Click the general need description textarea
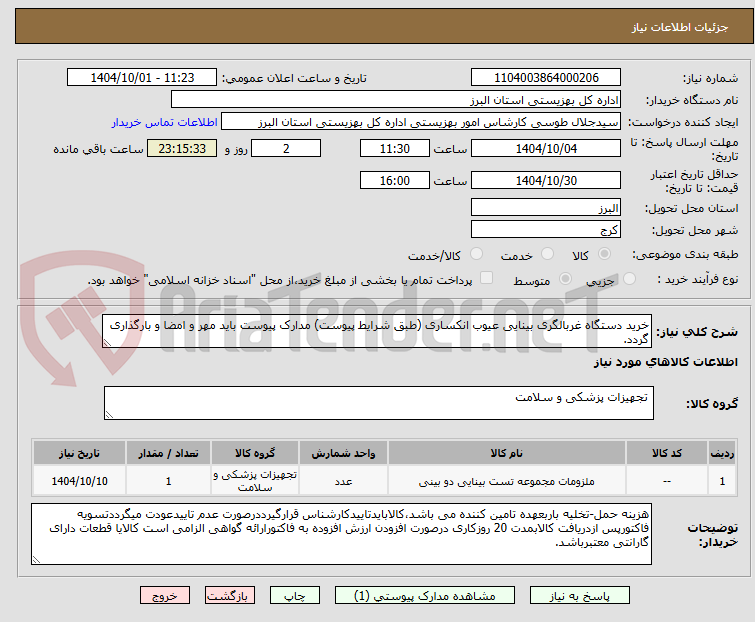Screen dimensions: 755x622 377,331
